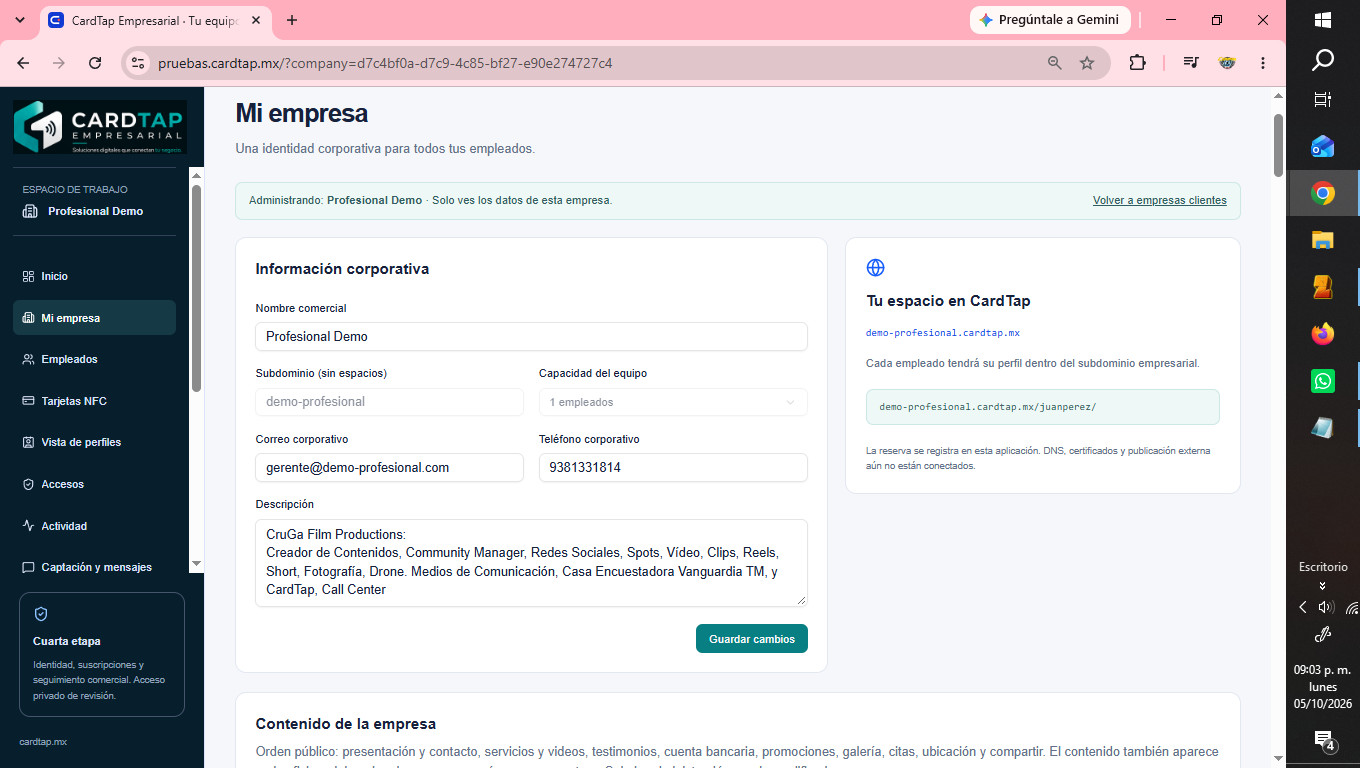1360x768 pixels.
Task: Go back with the browser back arrow
Action: tap(23, 63)
